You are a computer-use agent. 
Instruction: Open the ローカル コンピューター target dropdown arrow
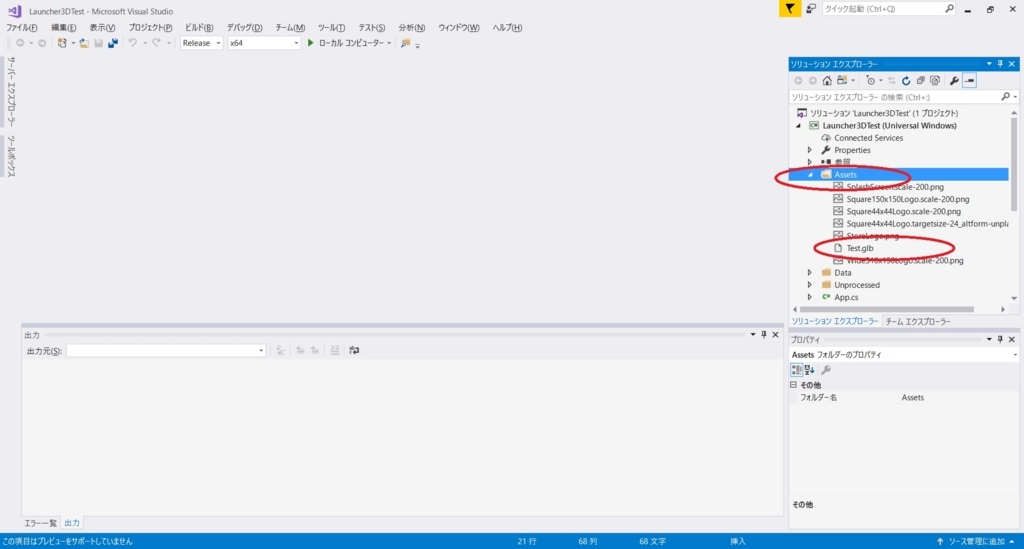(389, 43)
